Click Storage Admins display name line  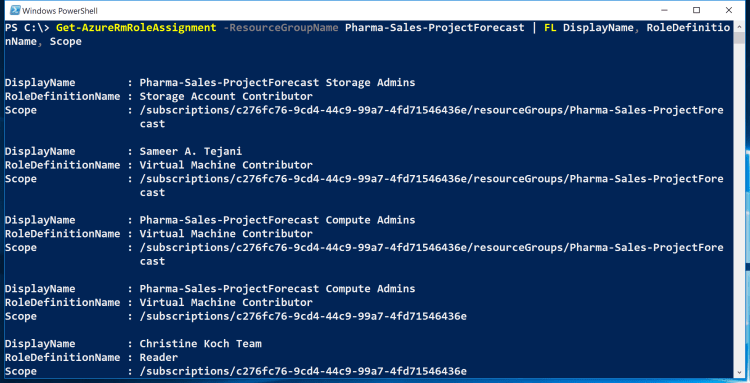pos(277,83)
